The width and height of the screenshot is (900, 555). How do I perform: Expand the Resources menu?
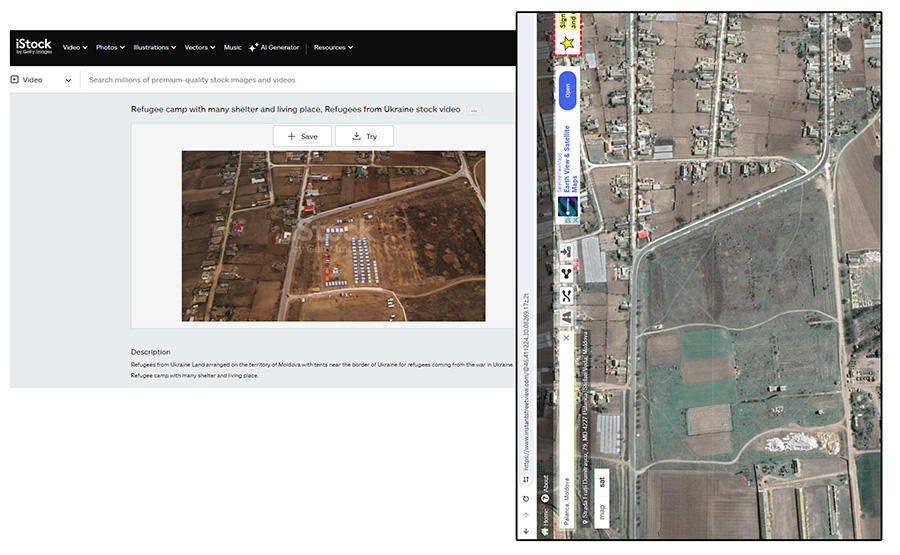pos(333,48)
